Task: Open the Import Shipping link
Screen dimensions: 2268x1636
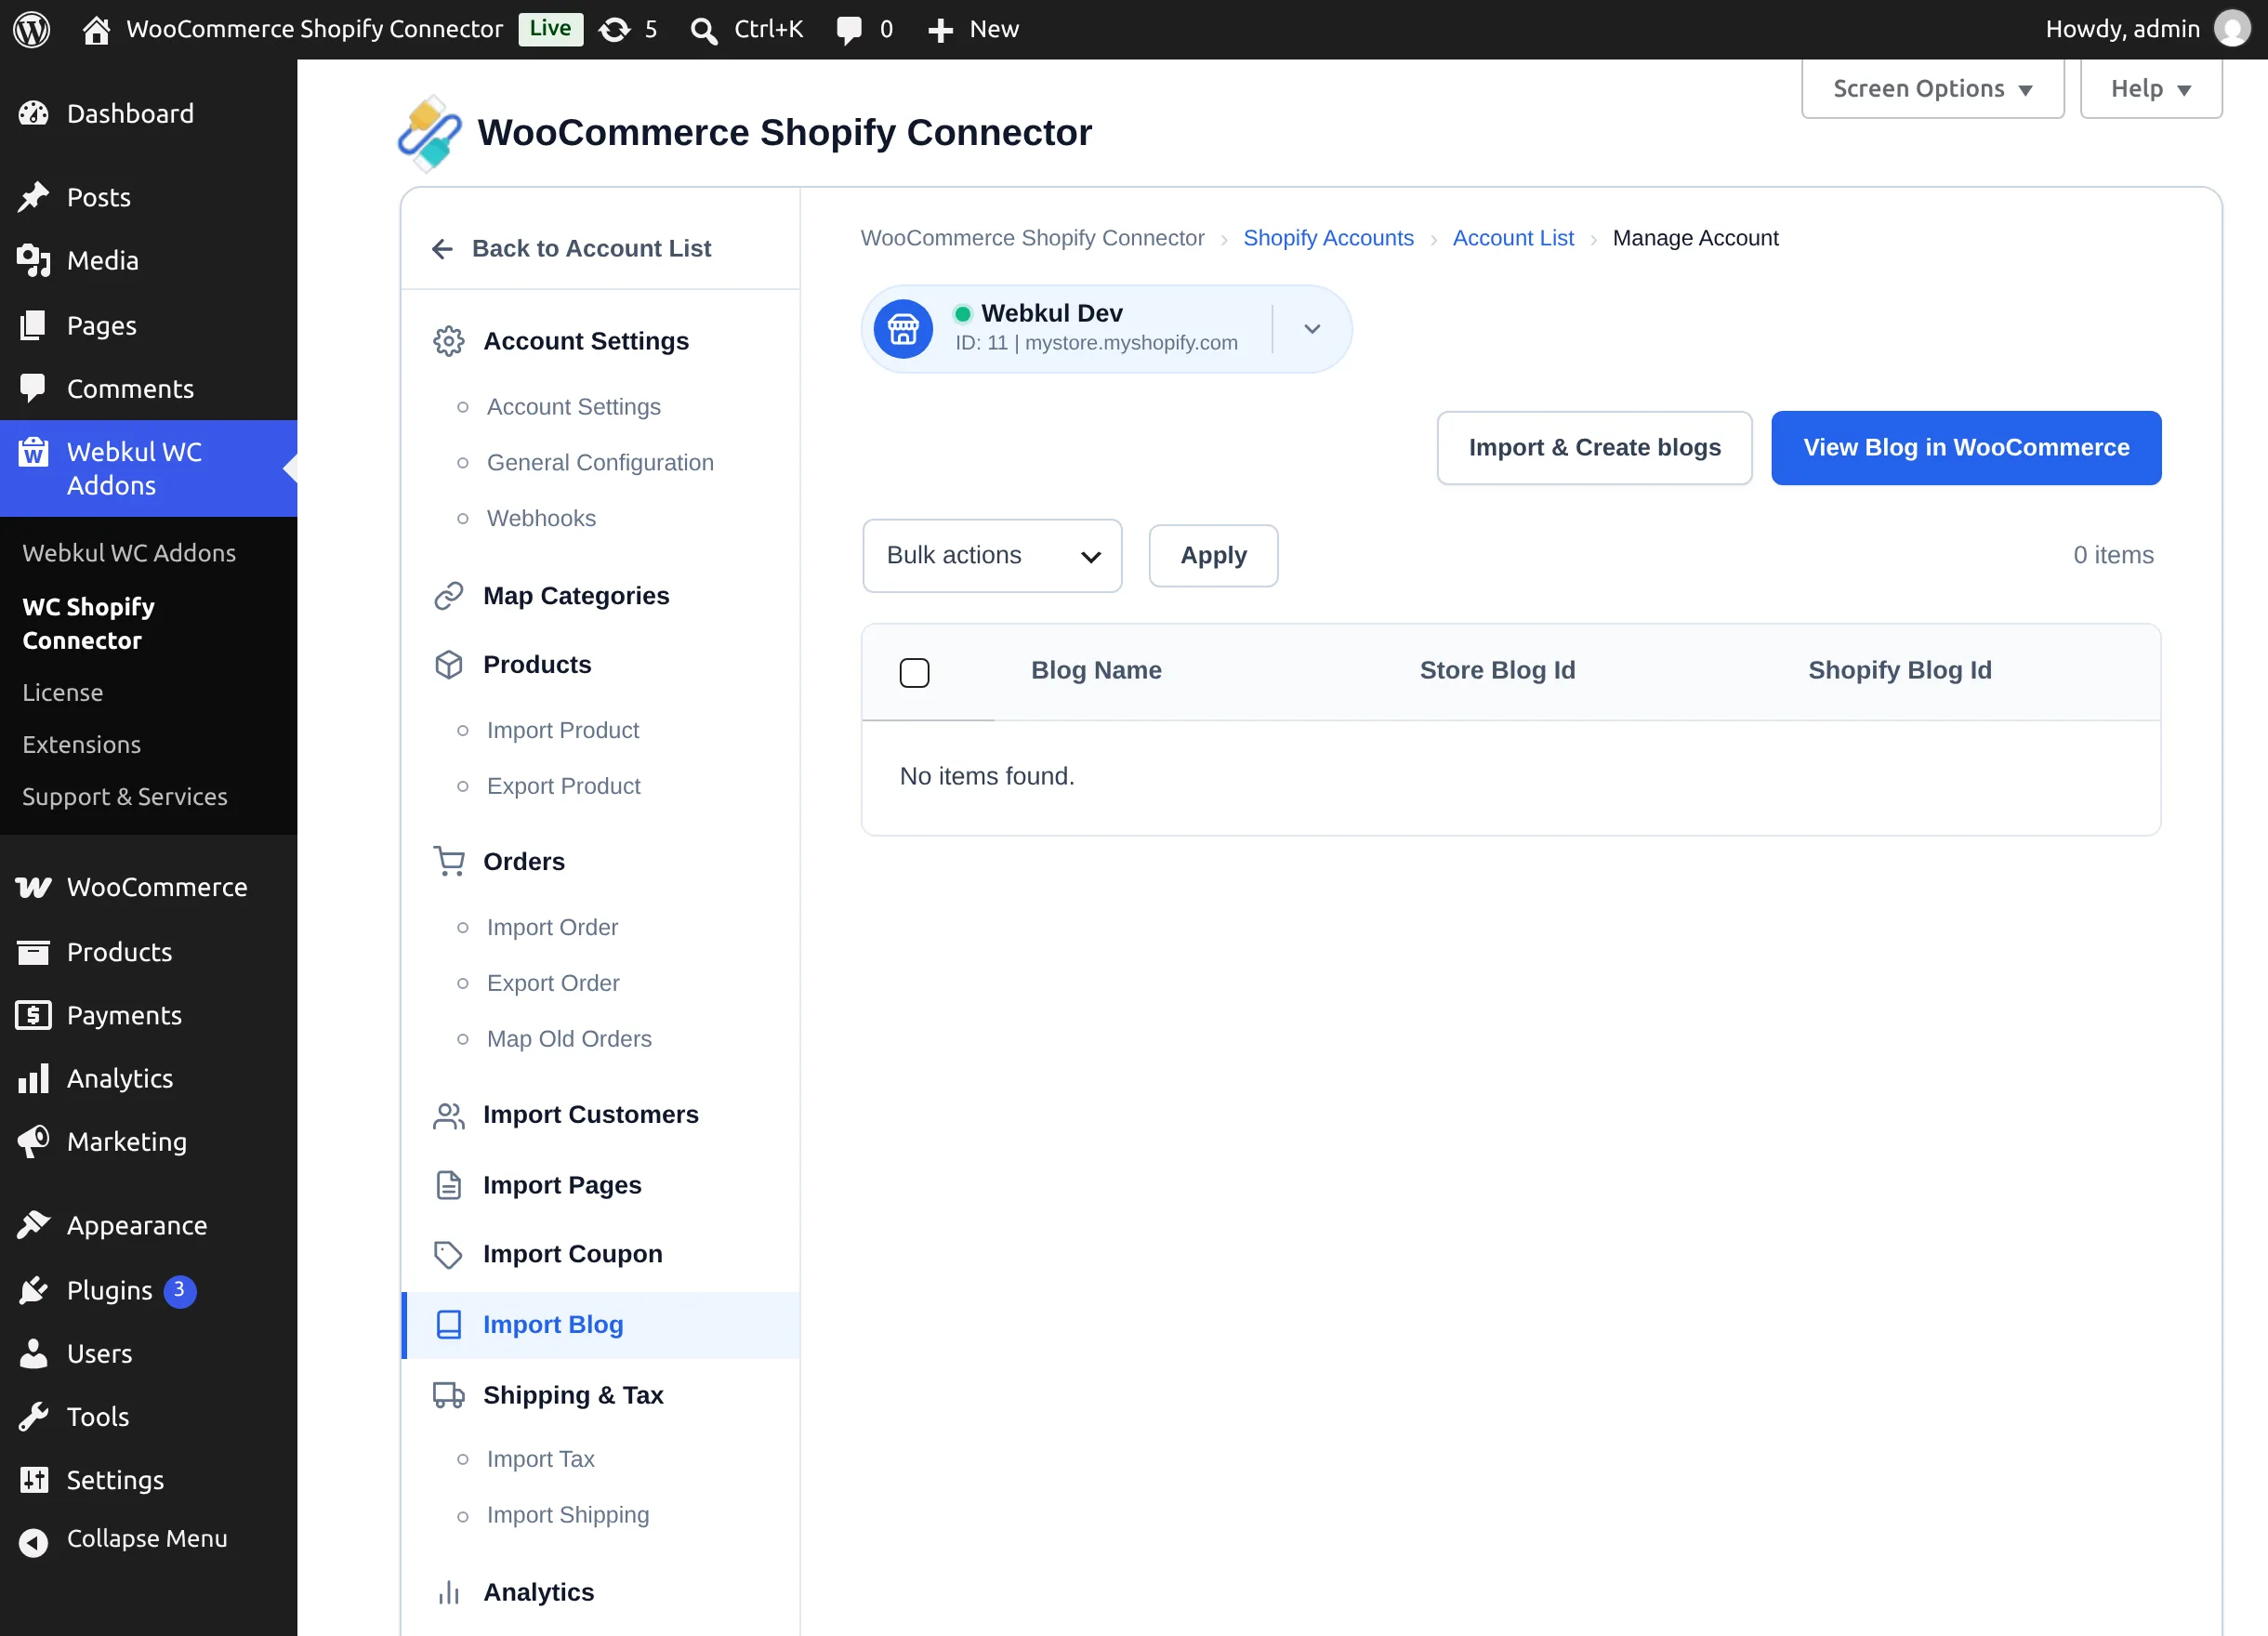Action: pos(568,1516)
